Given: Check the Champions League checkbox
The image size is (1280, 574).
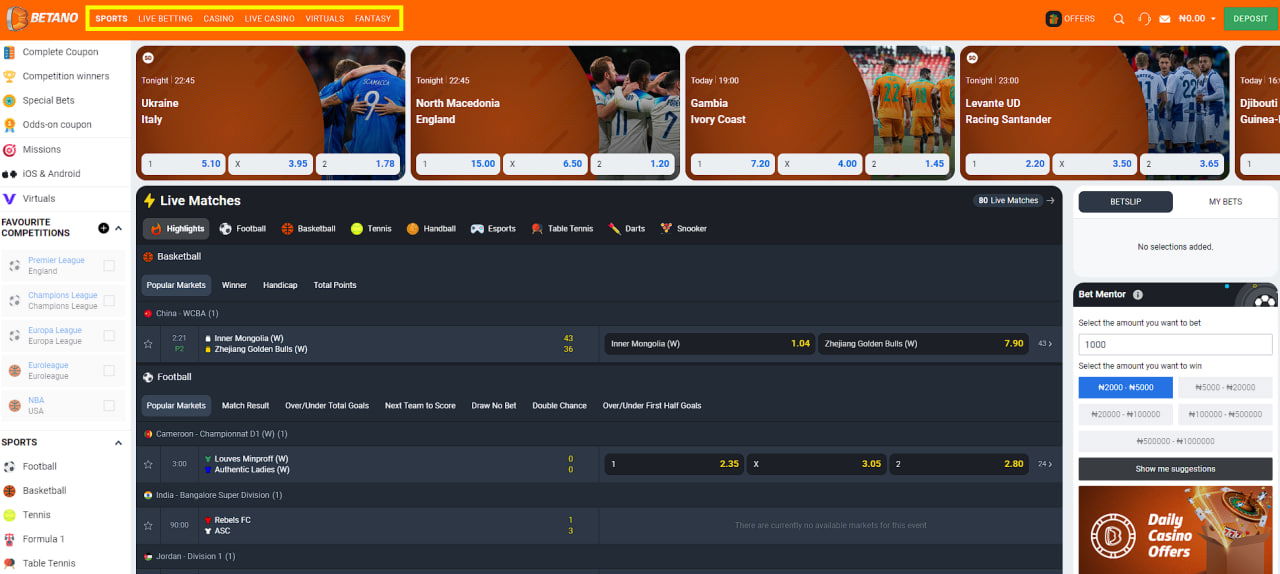Looking at the screenshot, I should (x=109, y=301).
